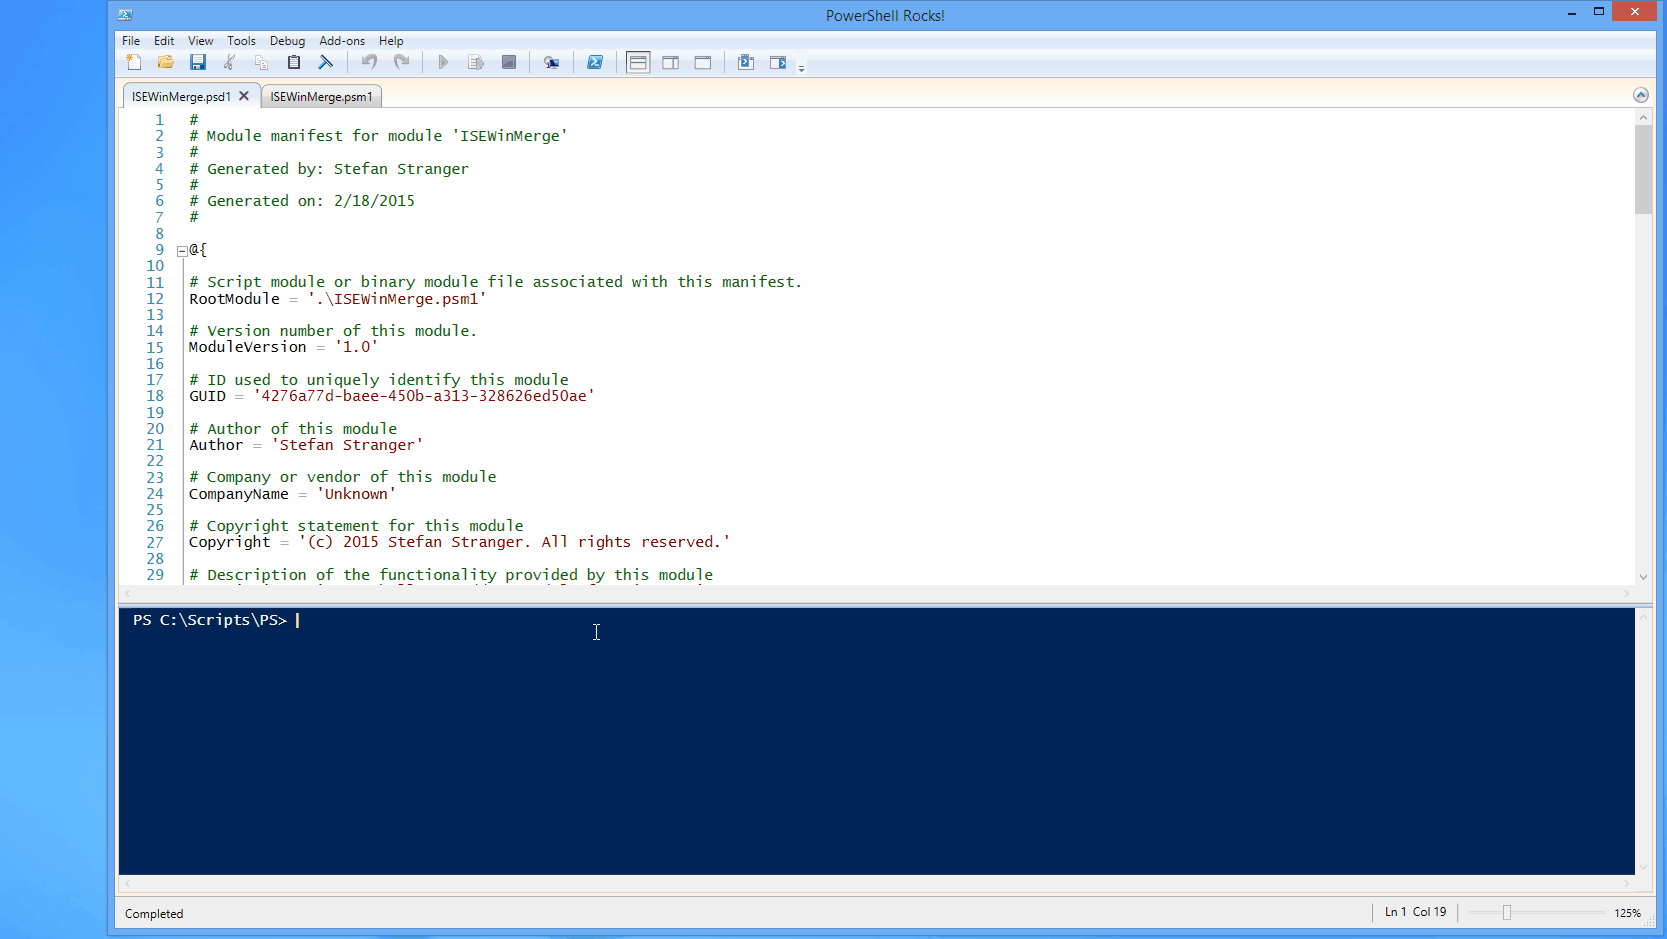Console pane scroll down arrow

pyautogui.click(x=1643, y=868)
